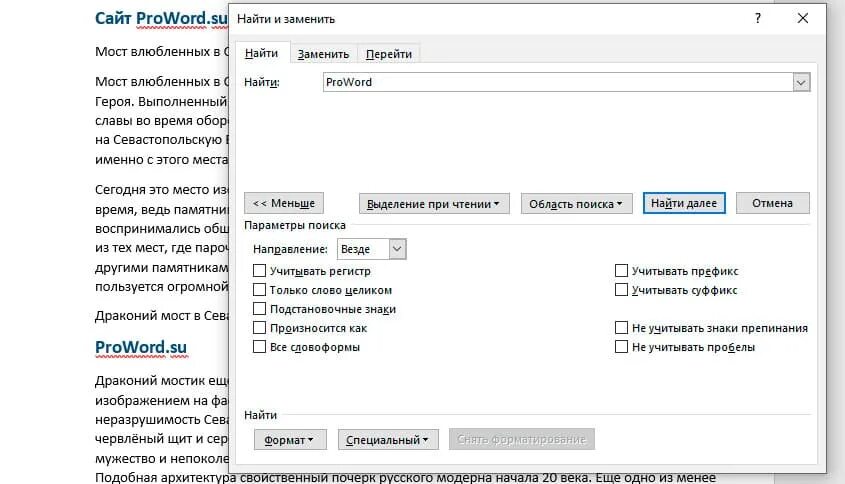Click the help question mark icon
The image size is (845, 484).
point(758,18)
